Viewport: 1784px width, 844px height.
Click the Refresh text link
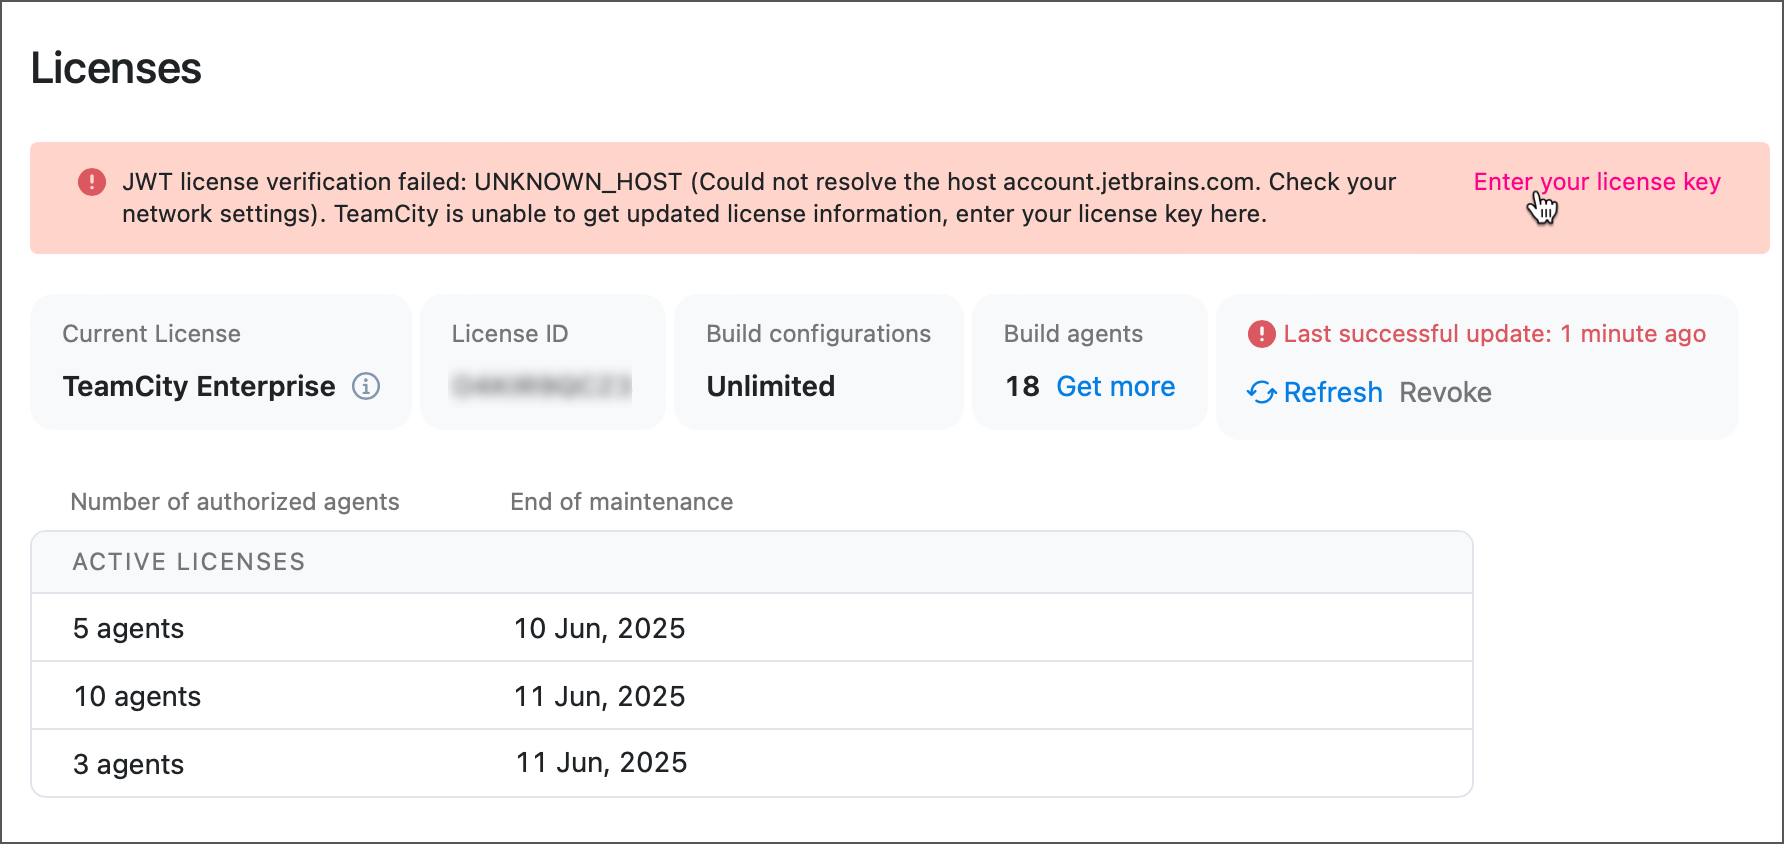(1333, 393)
